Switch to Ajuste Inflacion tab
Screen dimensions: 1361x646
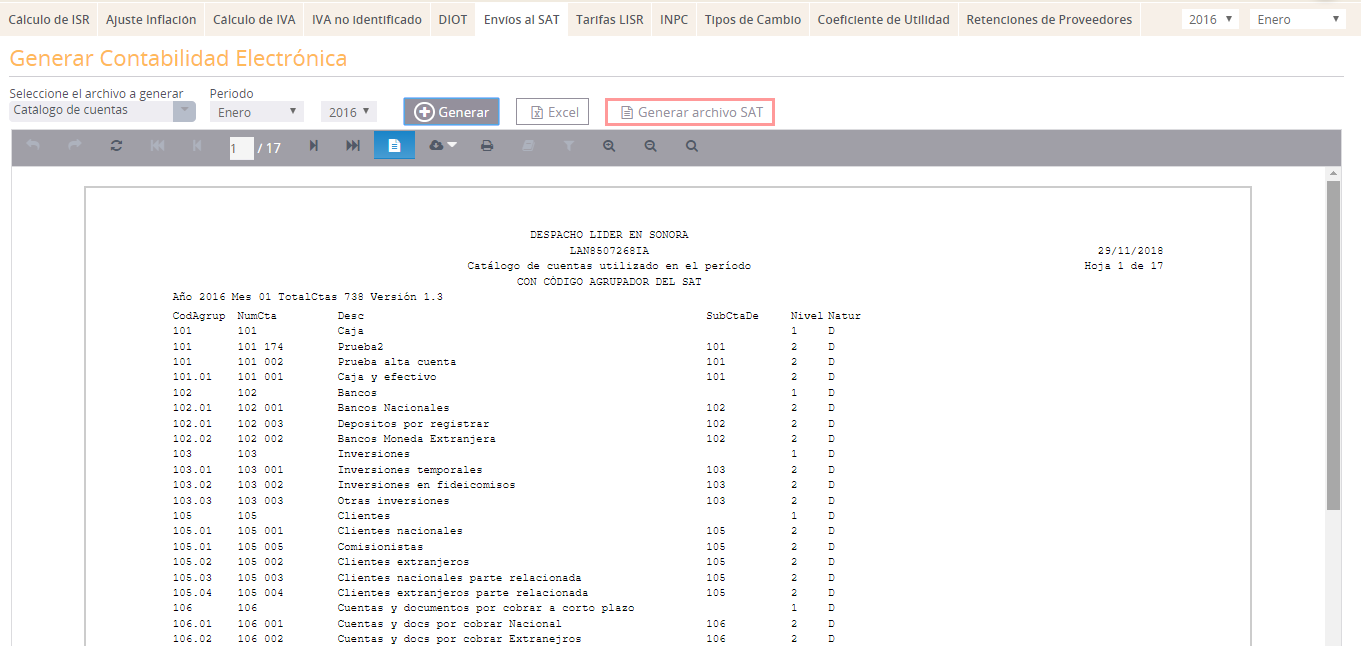(151, 19)
